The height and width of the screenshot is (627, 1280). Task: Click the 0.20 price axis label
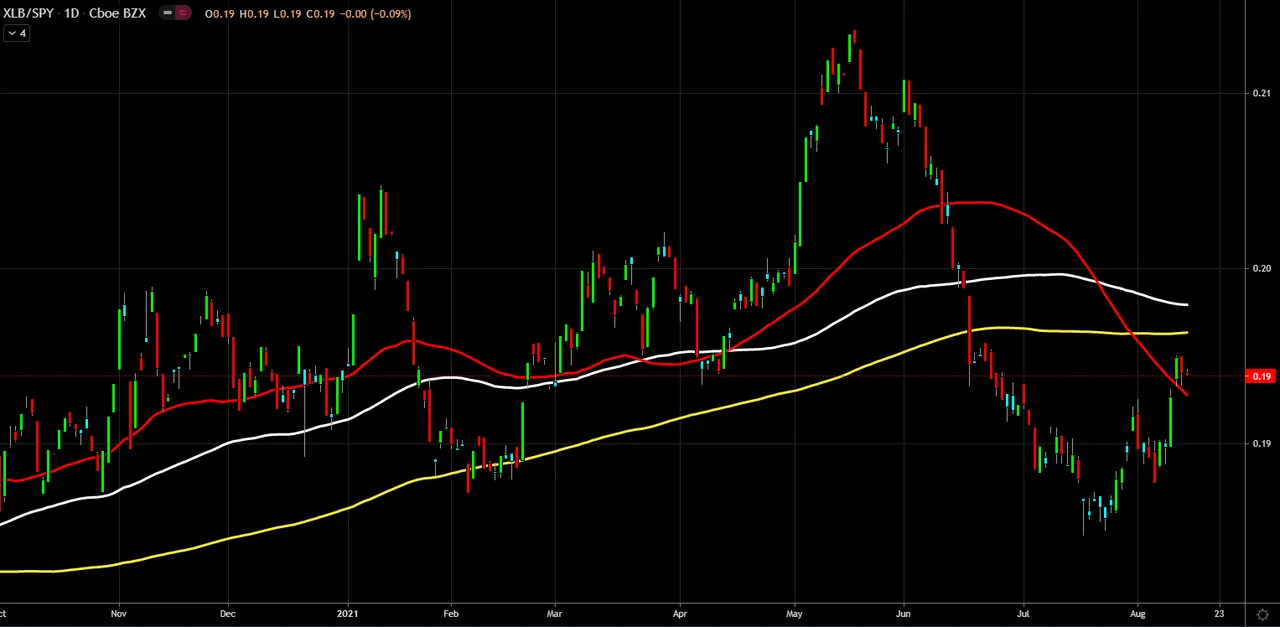[1261, 268]
